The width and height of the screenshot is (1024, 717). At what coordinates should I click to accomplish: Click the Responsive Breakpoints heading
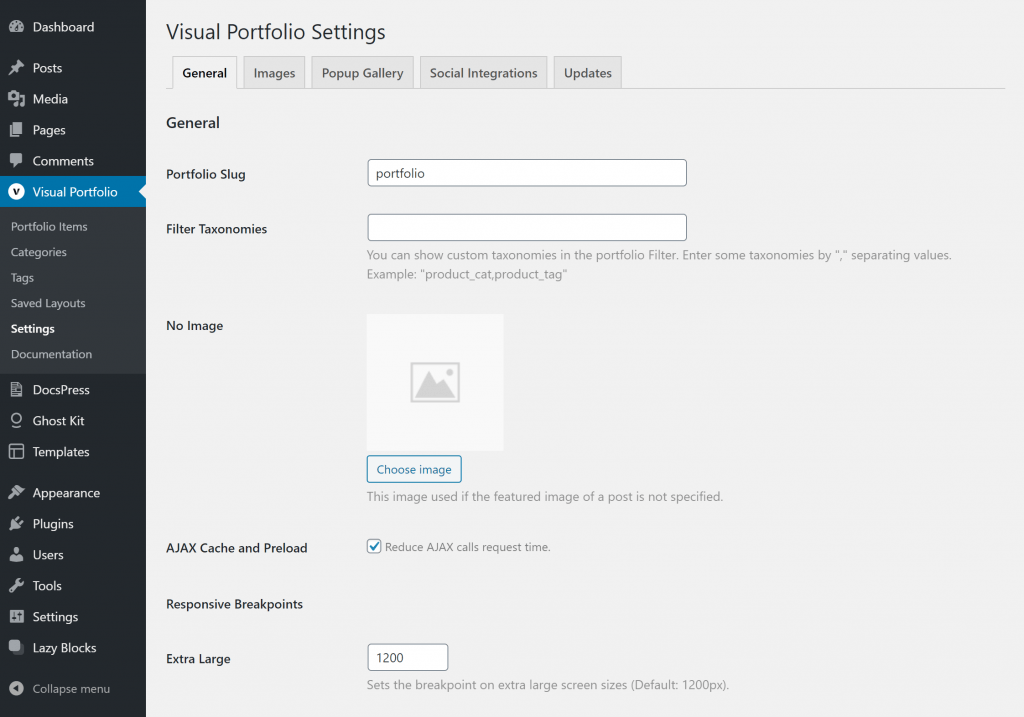click(x=234, y=604)
